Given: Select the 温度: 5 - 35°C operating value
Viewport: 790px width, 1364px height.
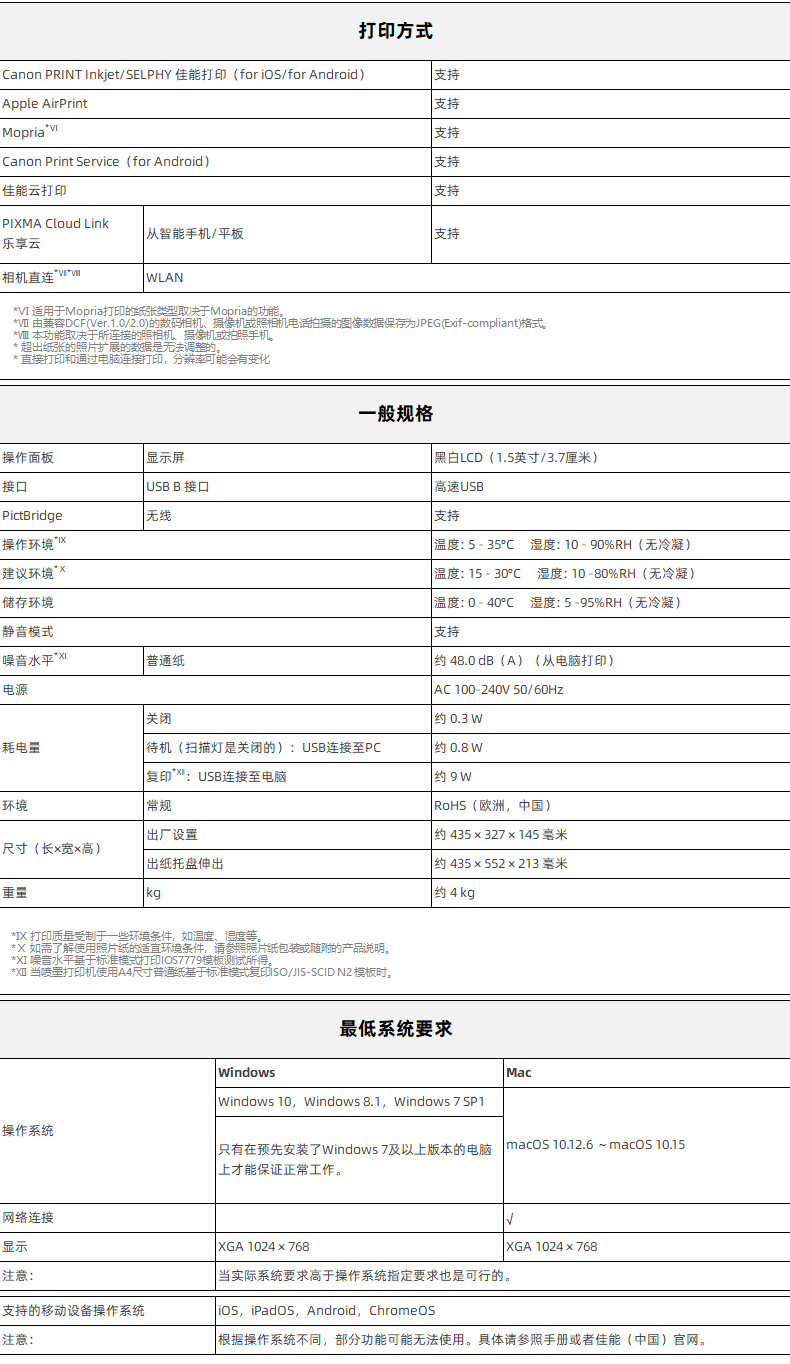Looking at the screenshot, I should tap(564, 544).
